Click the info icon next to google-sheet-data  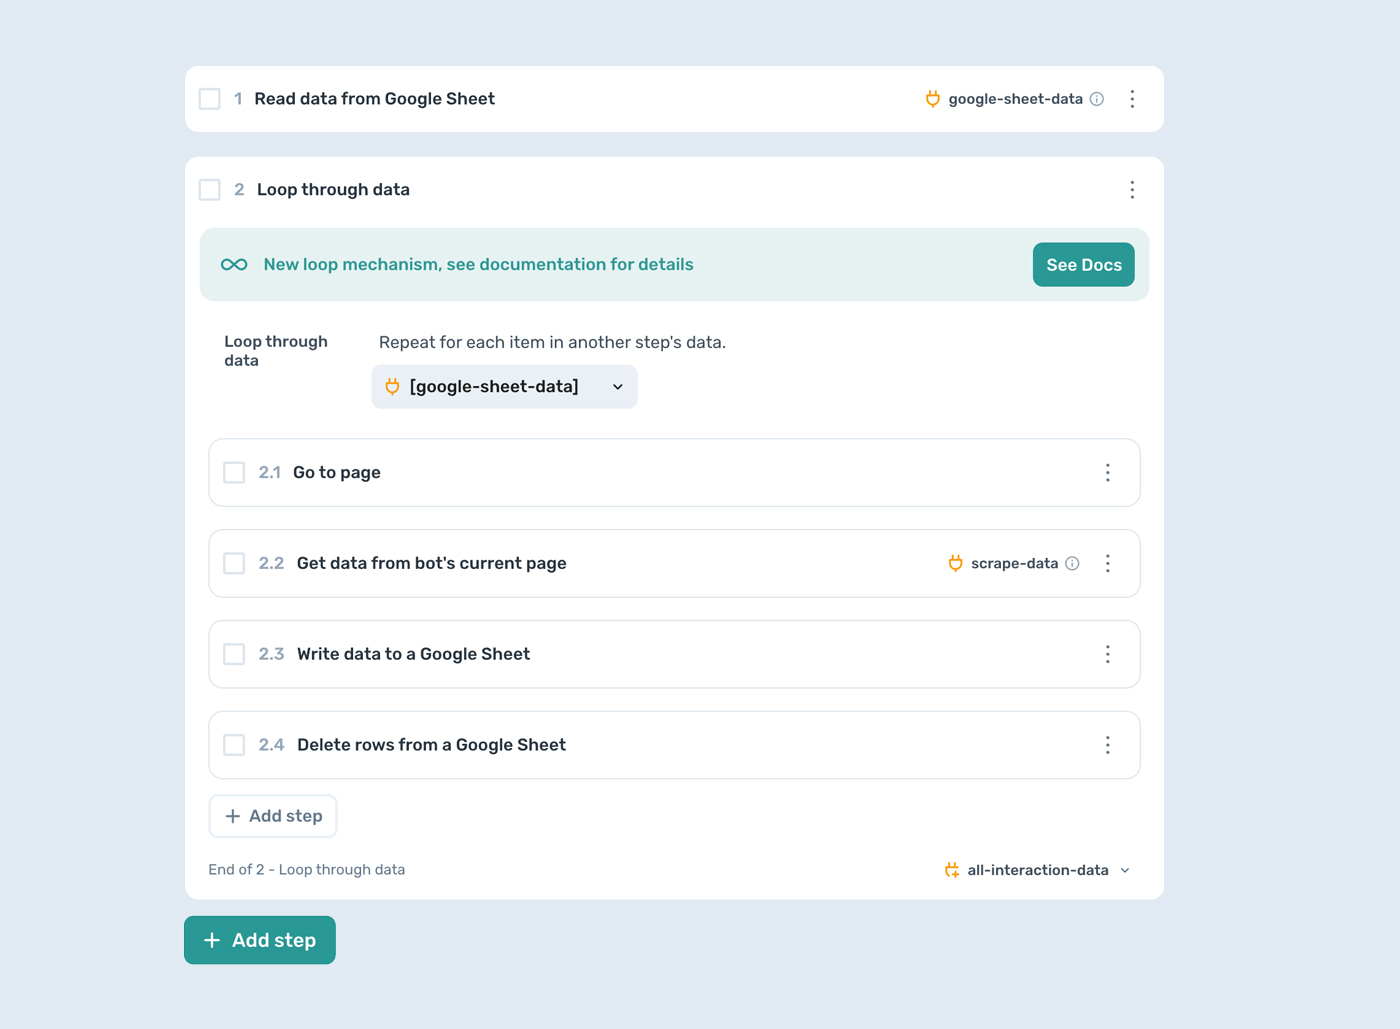1097,99
